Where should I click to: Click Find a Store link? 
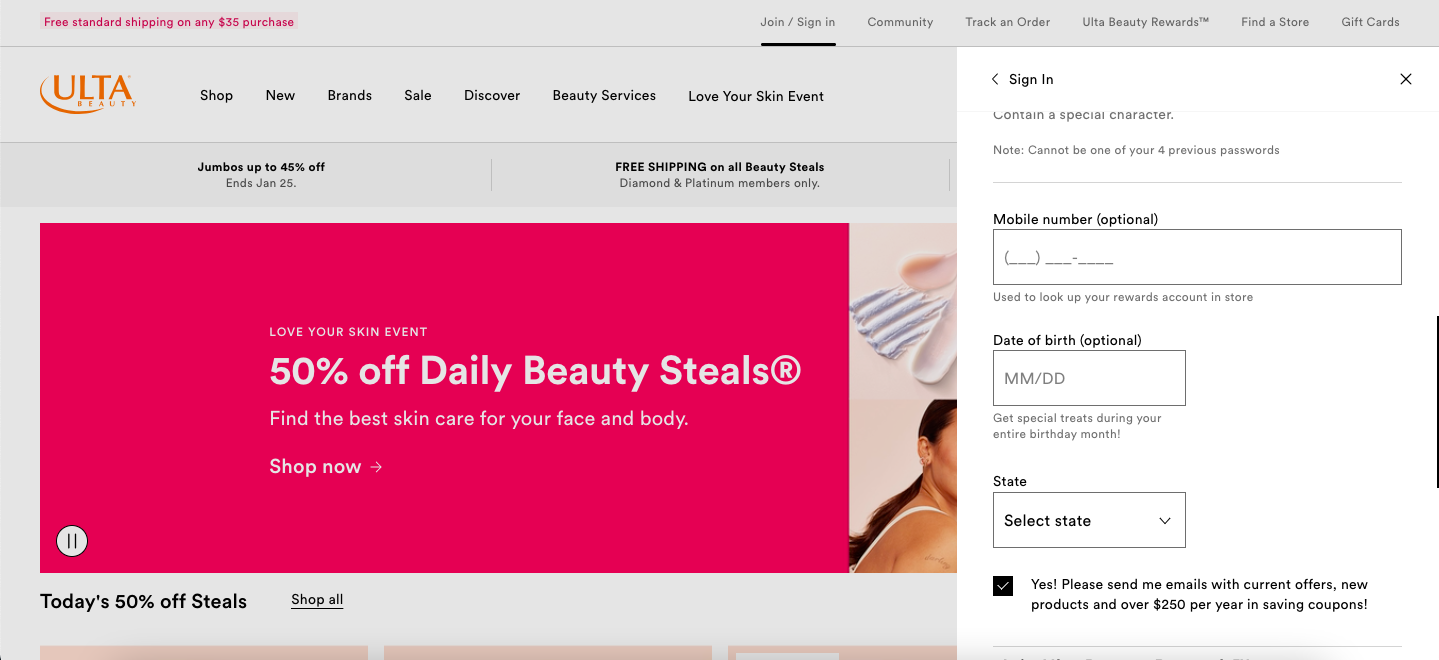(x=1275, y=22)
